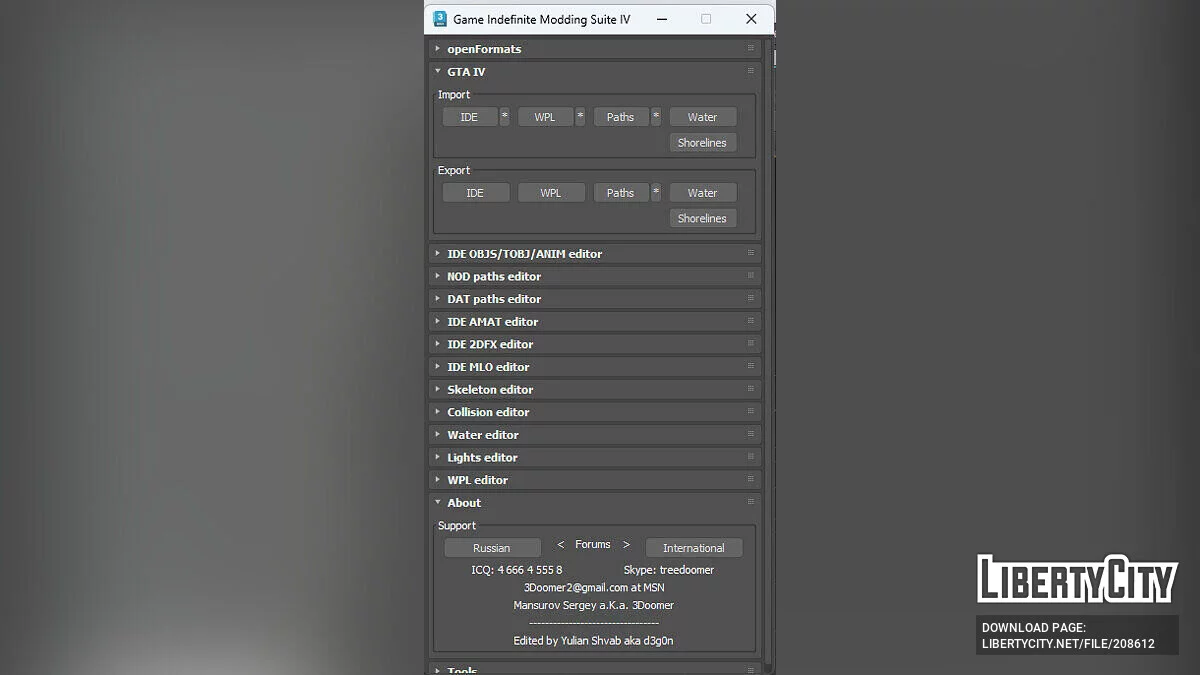
Task: Click the Paths button under Import
Action: [x=621, y=117]
